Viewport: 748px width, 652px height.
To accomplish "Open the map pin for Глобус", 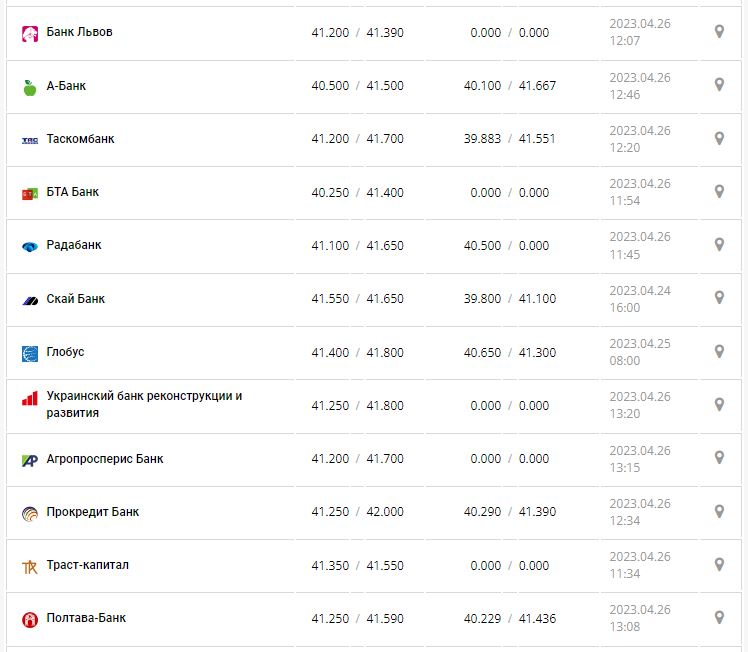I will pos(719,351).
